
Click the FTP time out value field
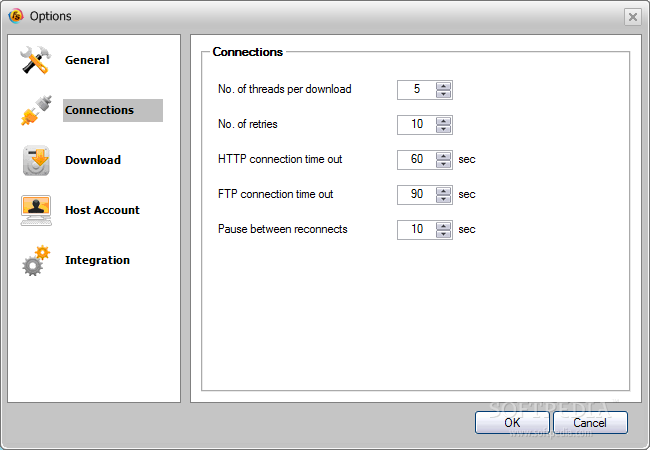417,195
